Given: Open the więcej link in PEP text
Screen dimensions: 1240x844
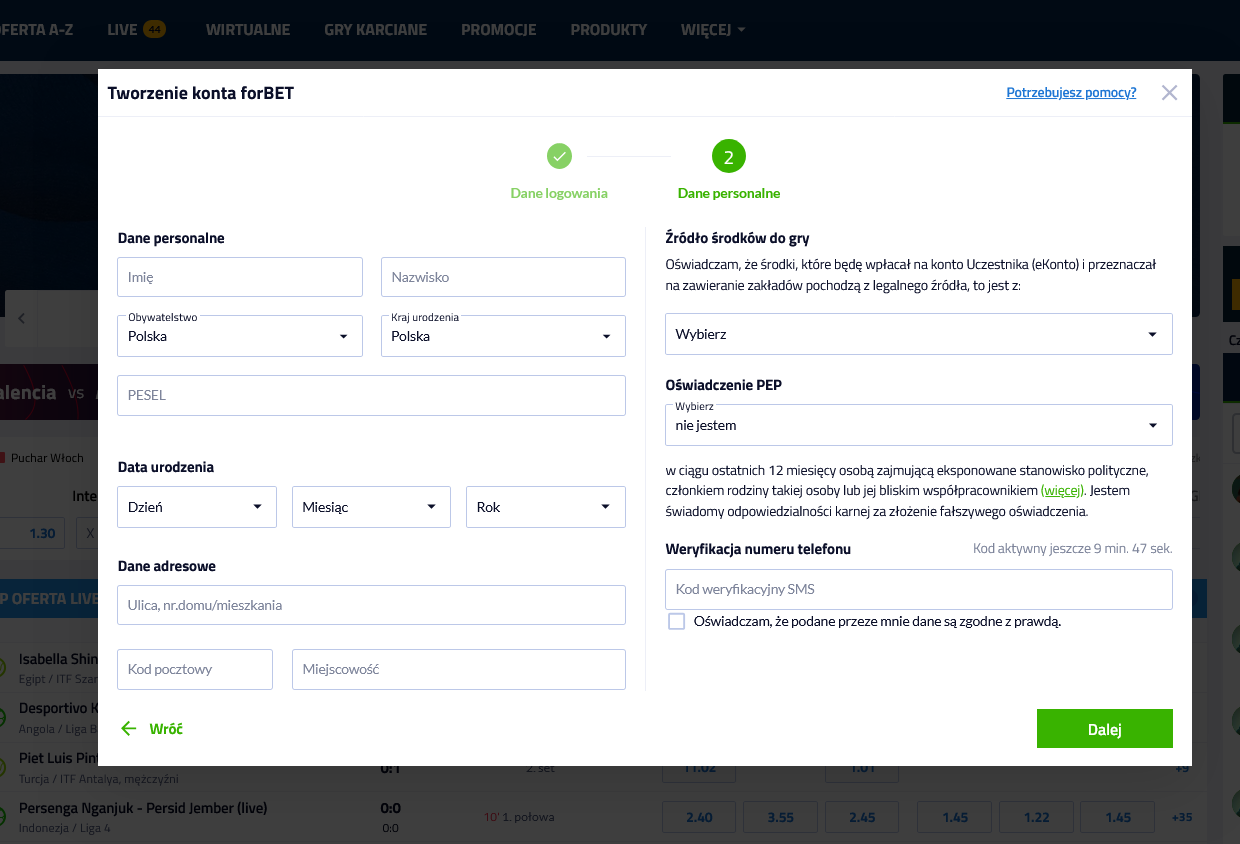Looking at the screenshot, I should pos(1062,491).
